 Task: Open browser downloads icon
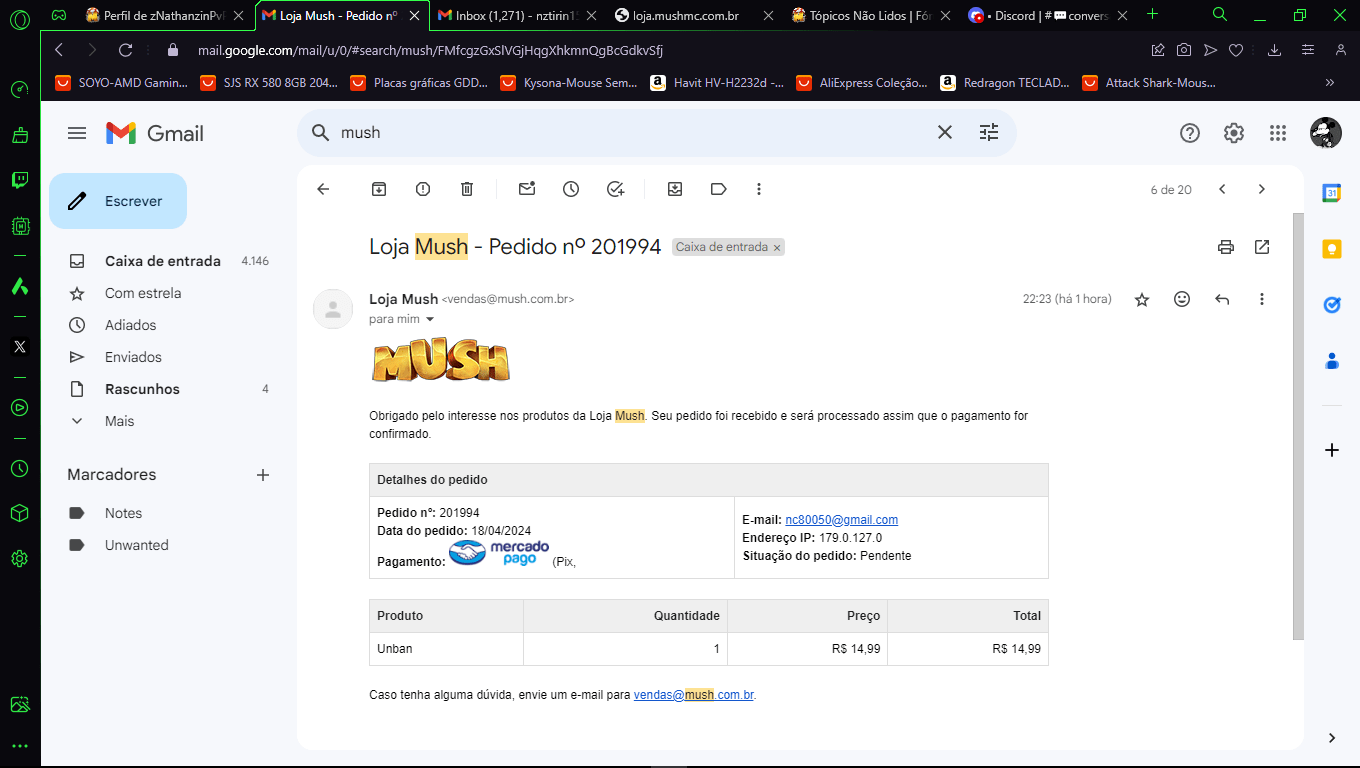tap(1274, 50)
